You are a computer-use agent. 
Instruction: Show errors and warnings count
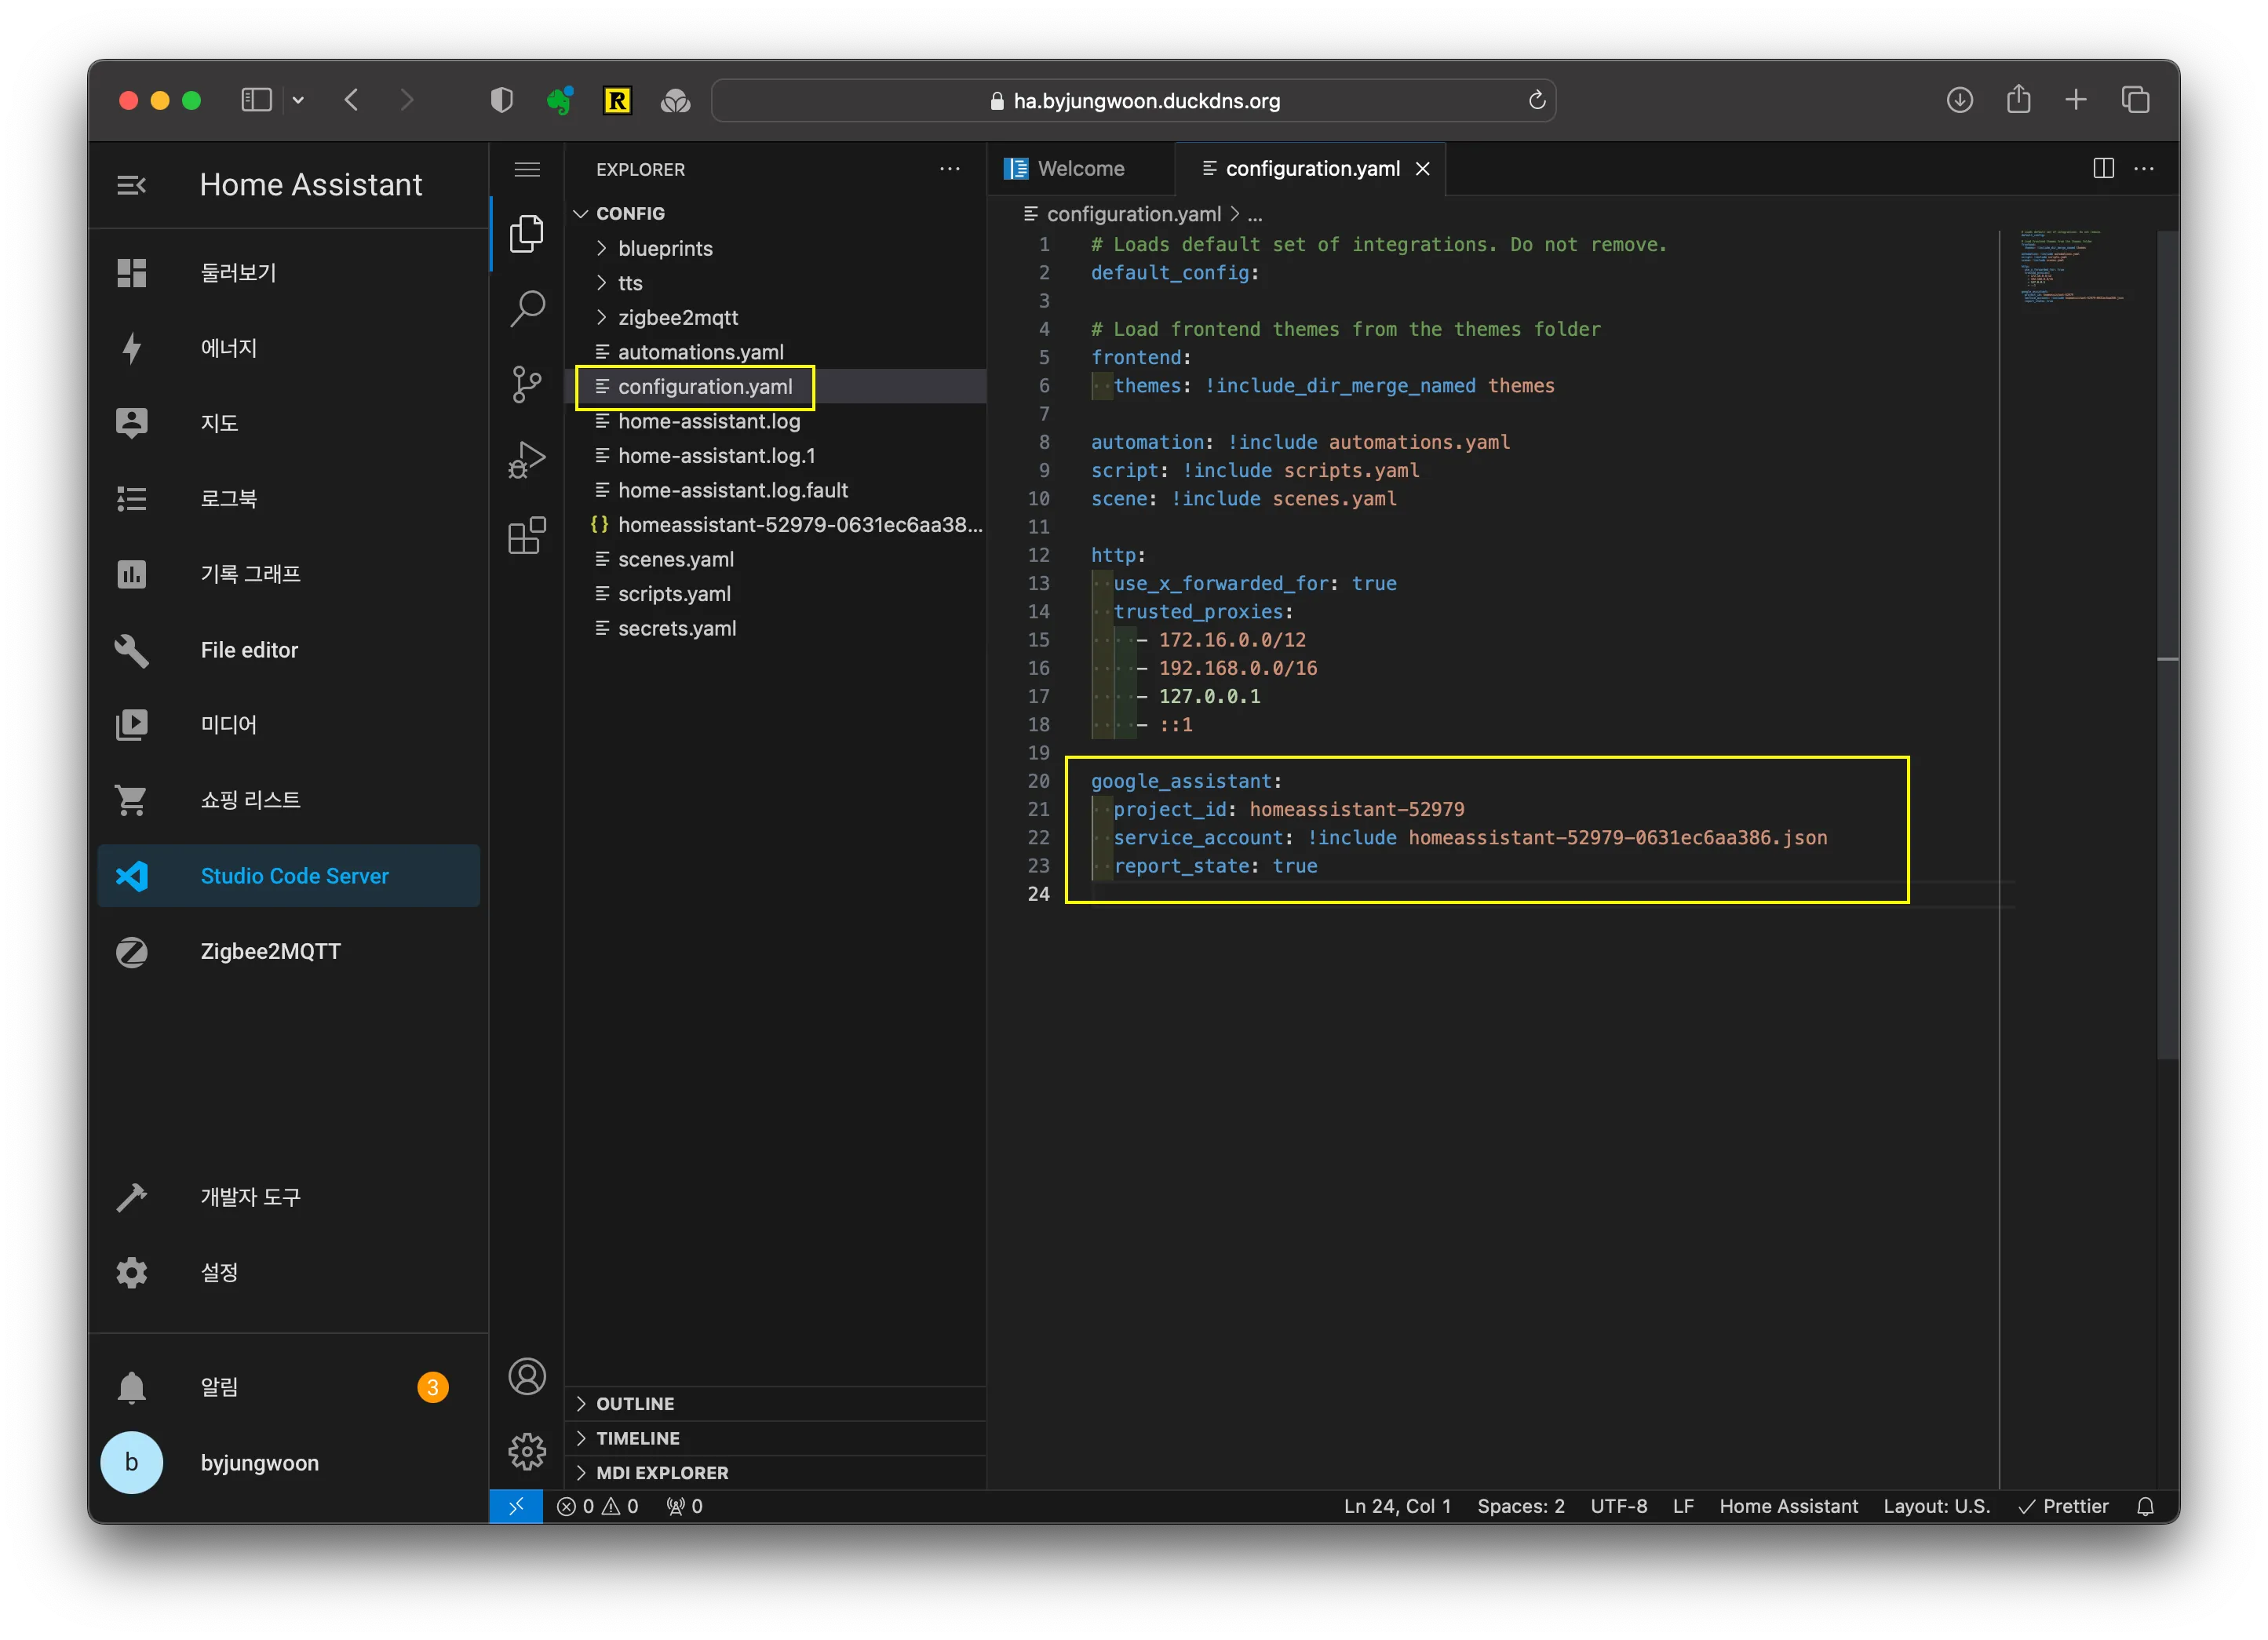[x=598, y=1506]
